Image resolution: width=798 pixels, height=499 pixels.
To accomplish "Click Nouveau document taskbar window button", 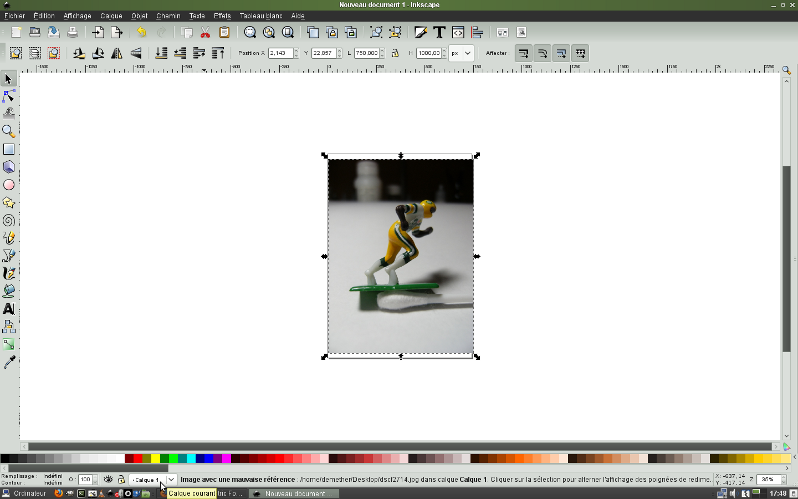I will (294, 493).
